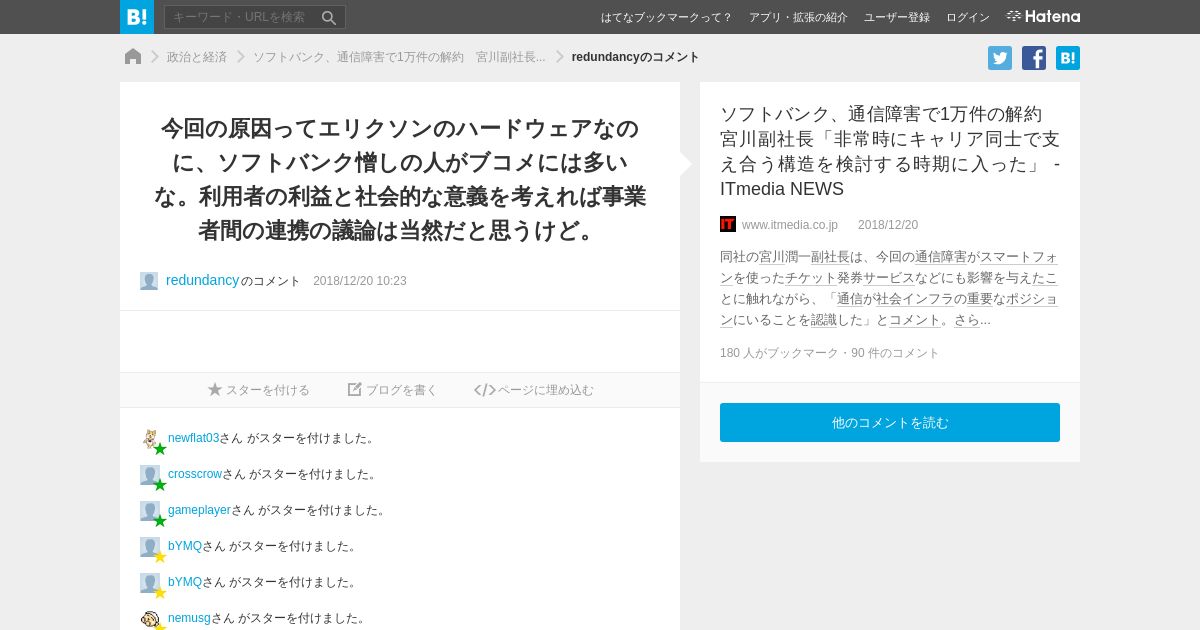Open 180 人がブックマーク count link

click(x=779, y=353)
